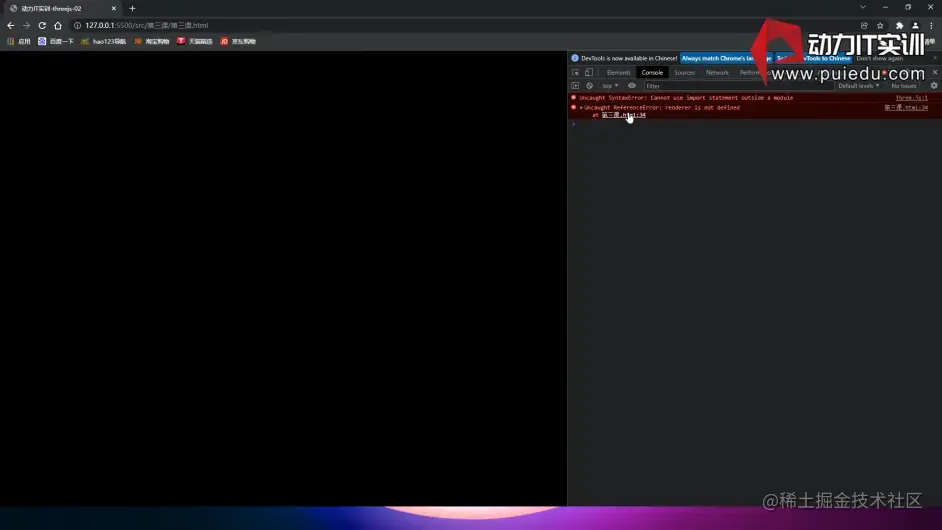The height and width of the screenshot is (530, 942).
Task: Go back to the previous page
Action: [10, 25]
